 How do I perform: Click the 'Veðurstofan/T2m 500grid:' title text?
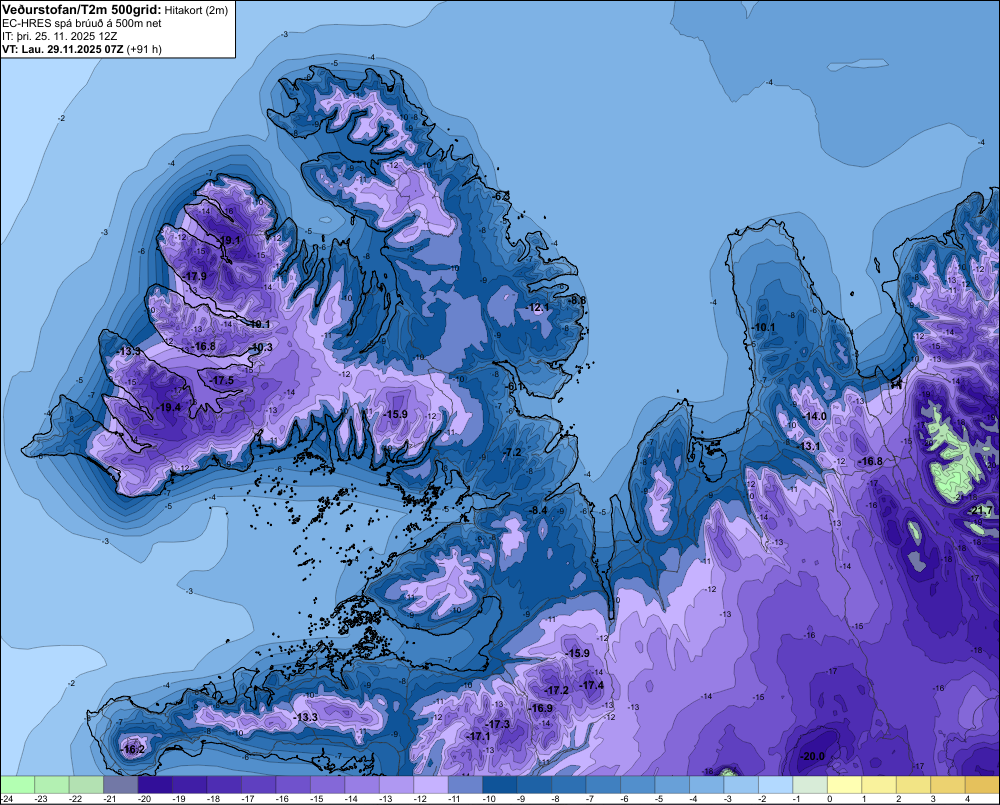click(81, 10)
